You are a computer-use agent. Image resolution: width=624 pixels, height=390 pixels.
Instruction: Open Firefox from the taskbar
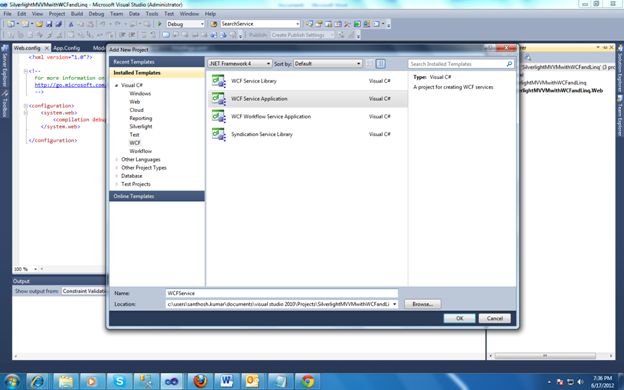pos(200,381)
